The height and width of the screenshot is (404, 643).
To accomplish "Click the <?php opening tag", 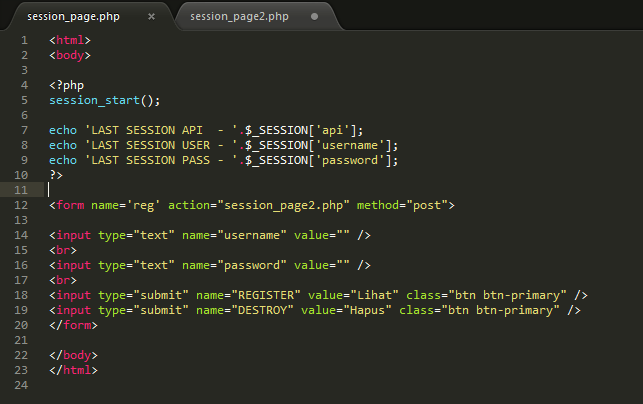I will 66,85.
